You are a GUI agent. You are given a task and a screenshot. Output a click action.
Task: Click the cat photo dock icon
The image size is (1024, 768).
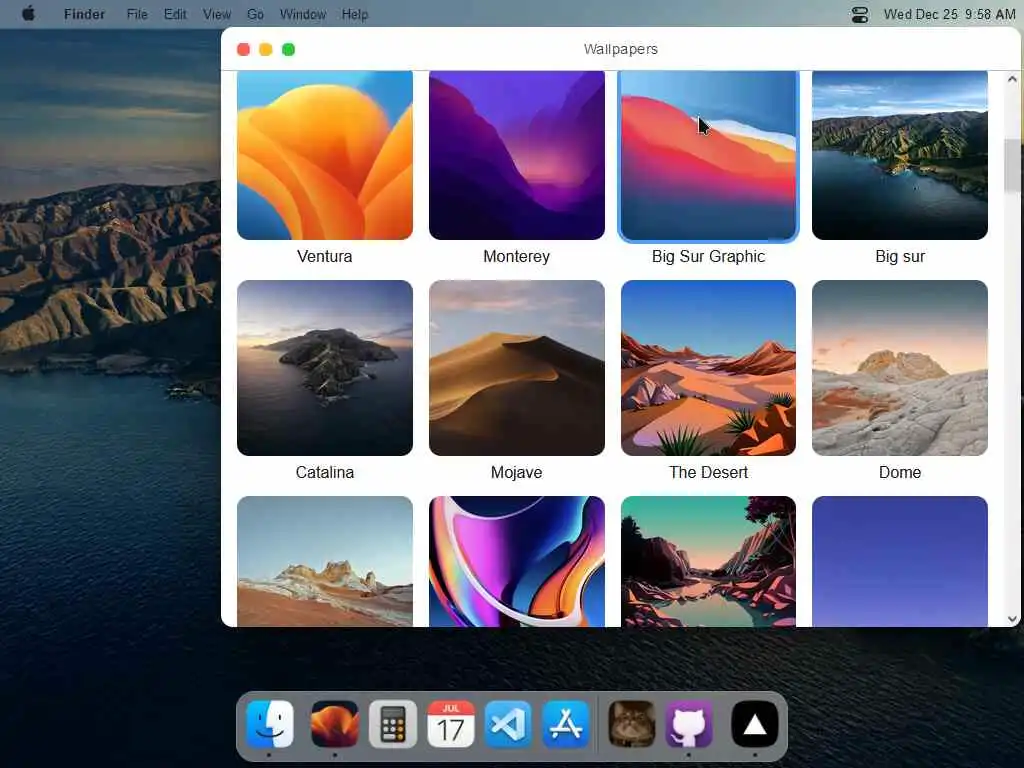632,724
